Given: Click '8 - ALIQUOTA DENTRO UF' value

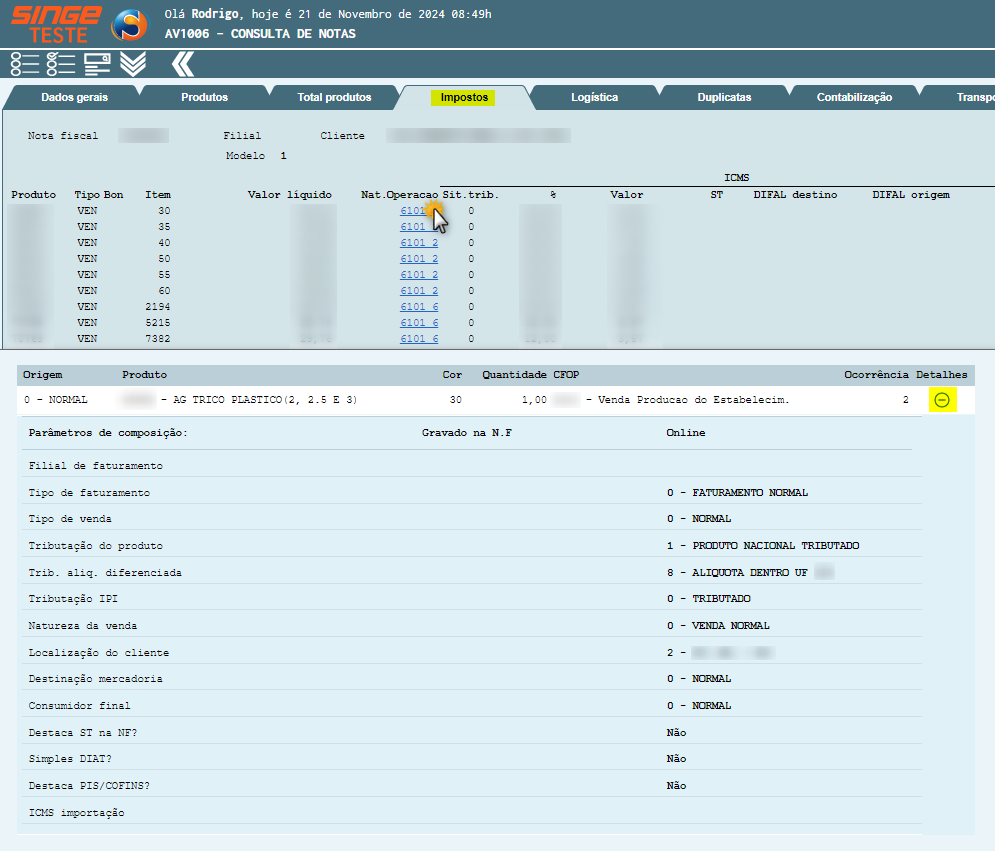Looking at the screenshot, I should pos(737,572).
